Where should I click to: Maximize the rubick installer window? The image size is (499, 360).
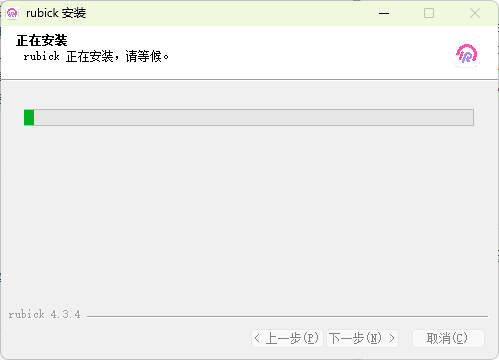[x=429, y=13]
